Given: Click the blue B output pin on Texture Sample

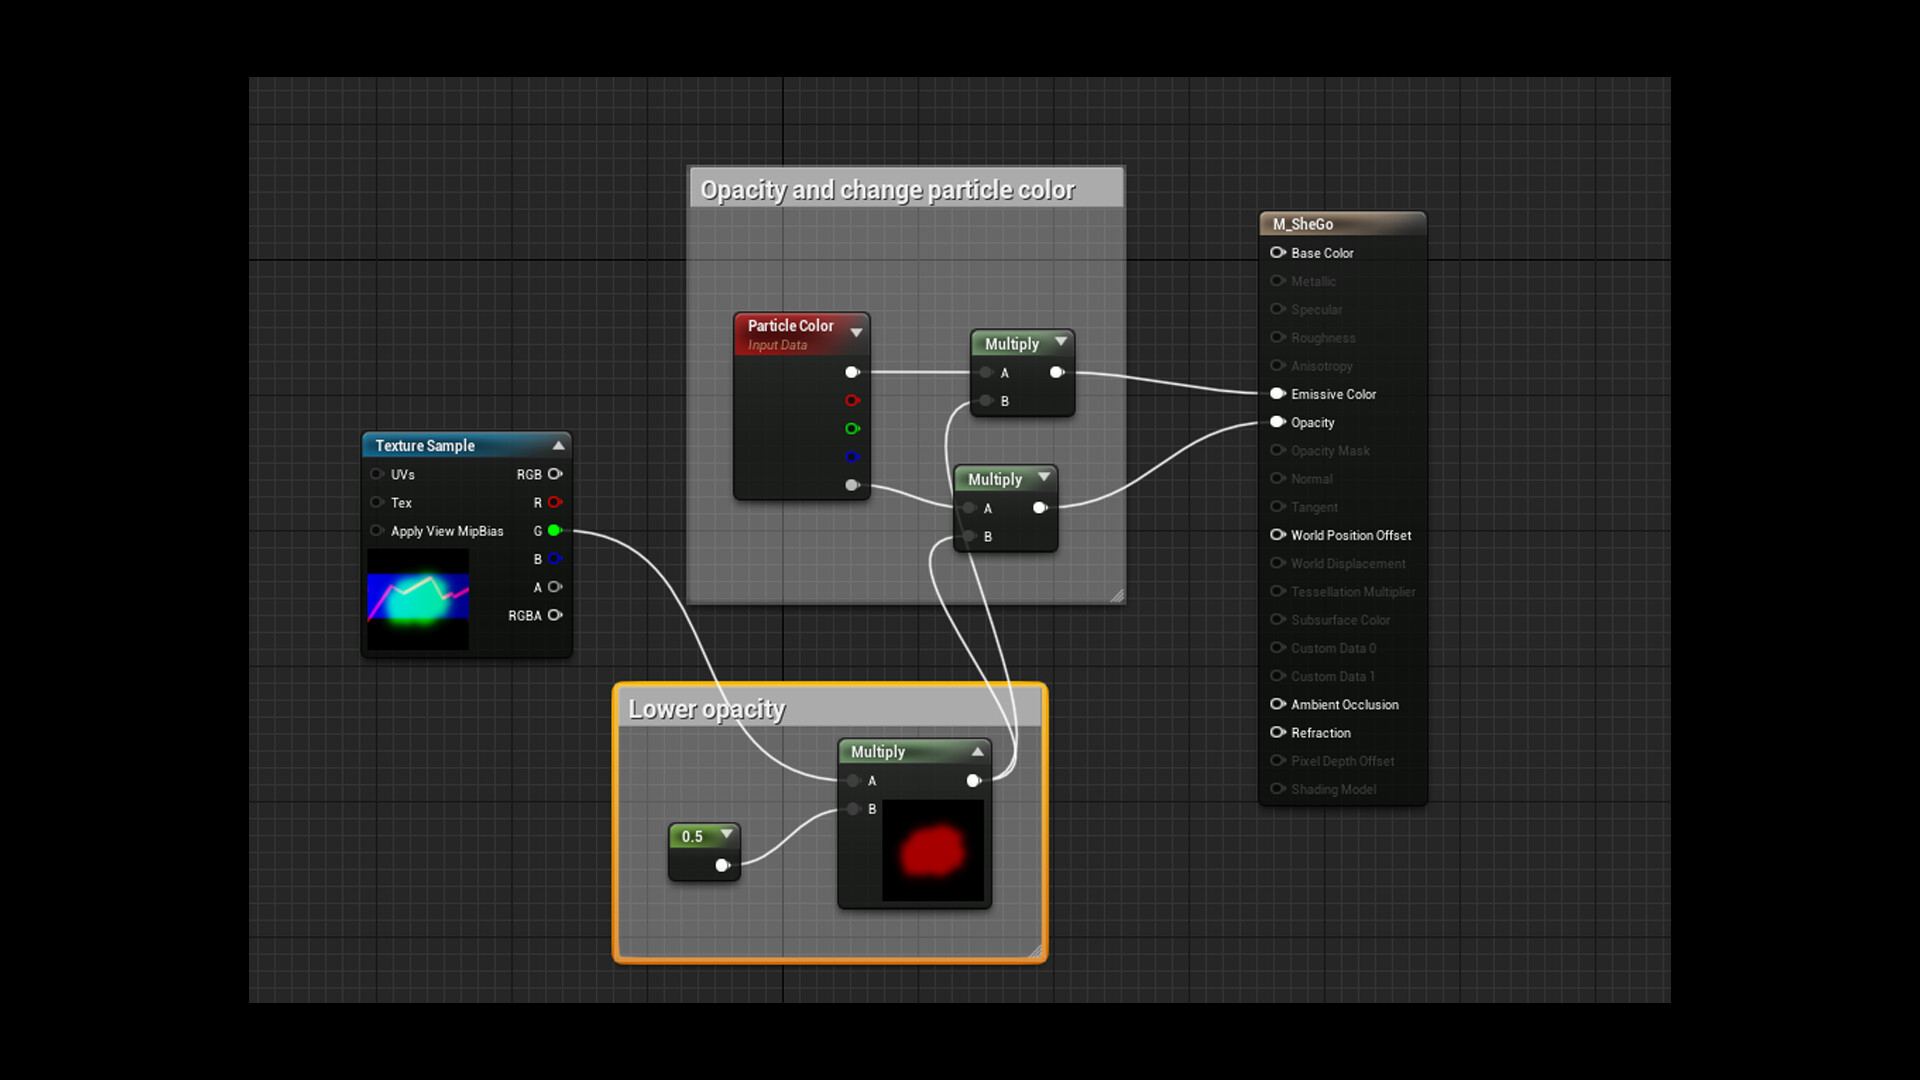Looking at the screenshot, I should click(554, 559).
